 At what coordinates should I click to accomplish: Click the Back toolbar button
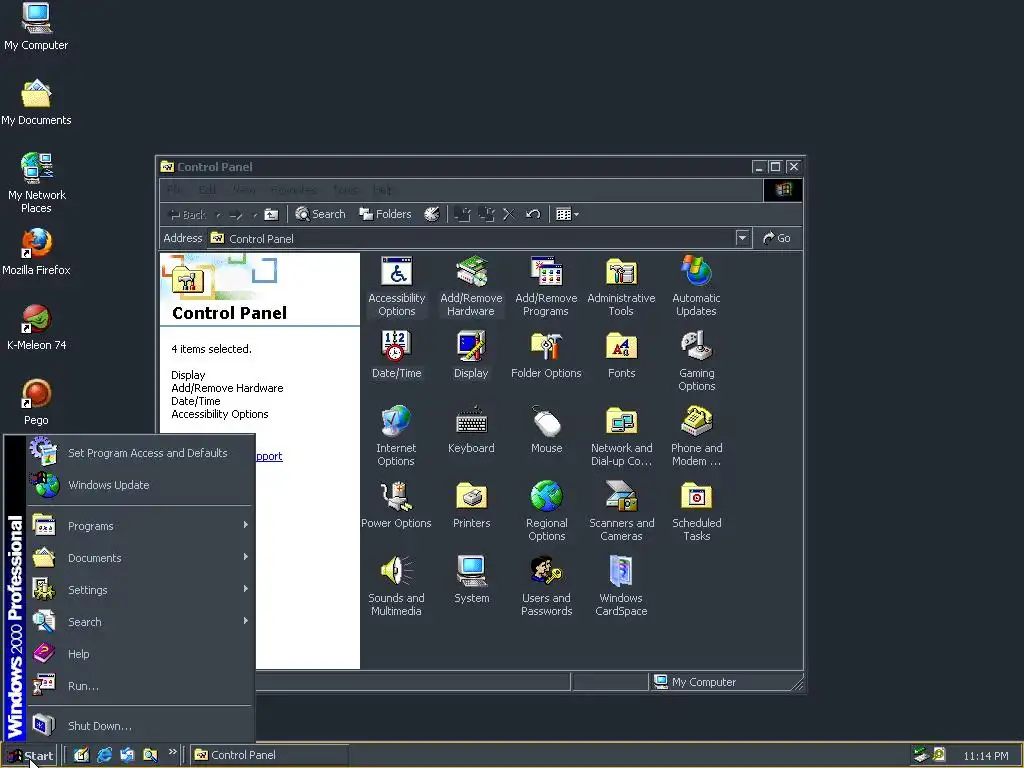(188, 214)
